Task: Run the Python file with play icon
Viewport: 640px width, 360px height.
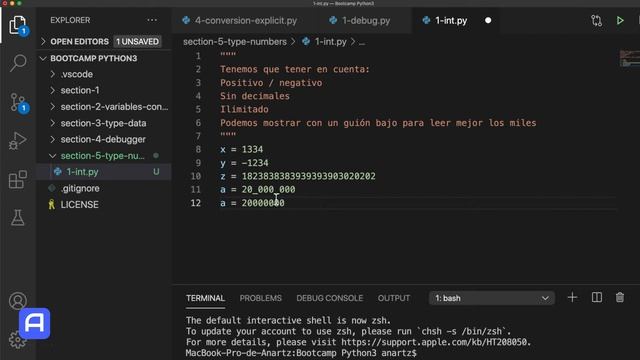Action: point(620,20)
